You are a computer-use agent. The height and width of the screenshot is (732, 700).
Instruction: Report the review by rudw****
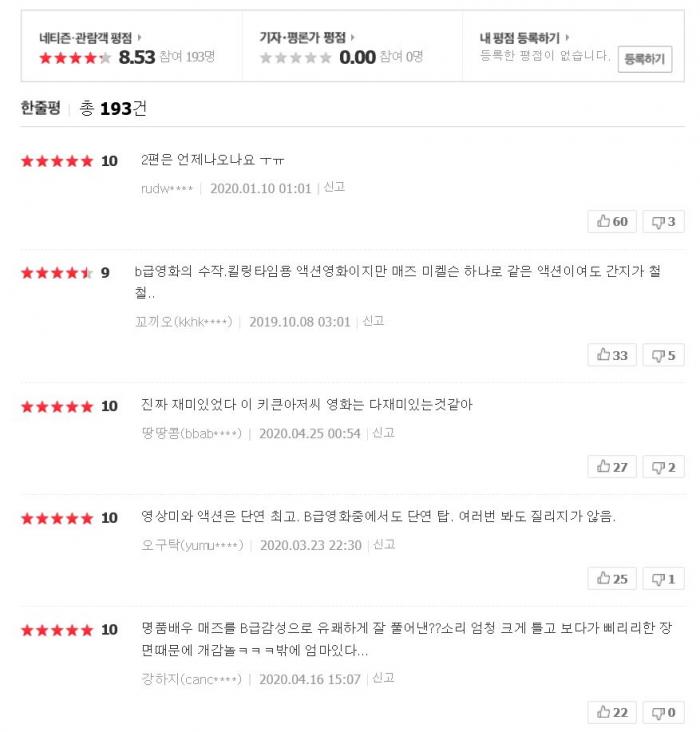pyautogui.click(x=334, y=187)
